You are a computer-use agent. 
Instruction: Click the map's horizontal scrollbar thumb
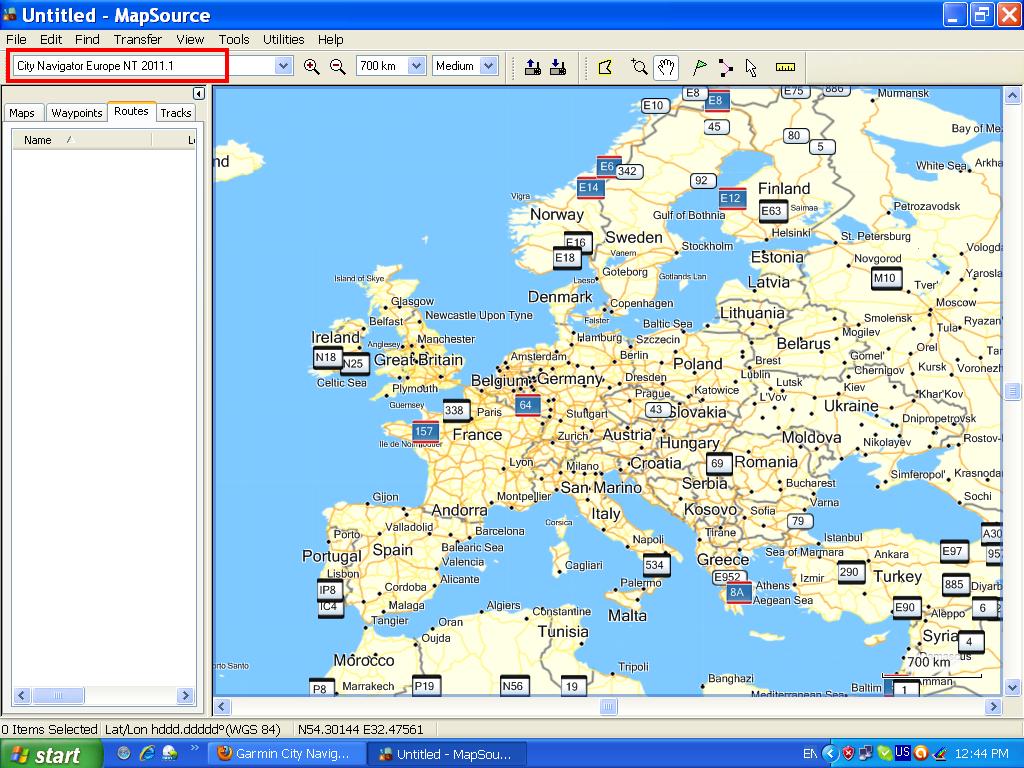608,707
